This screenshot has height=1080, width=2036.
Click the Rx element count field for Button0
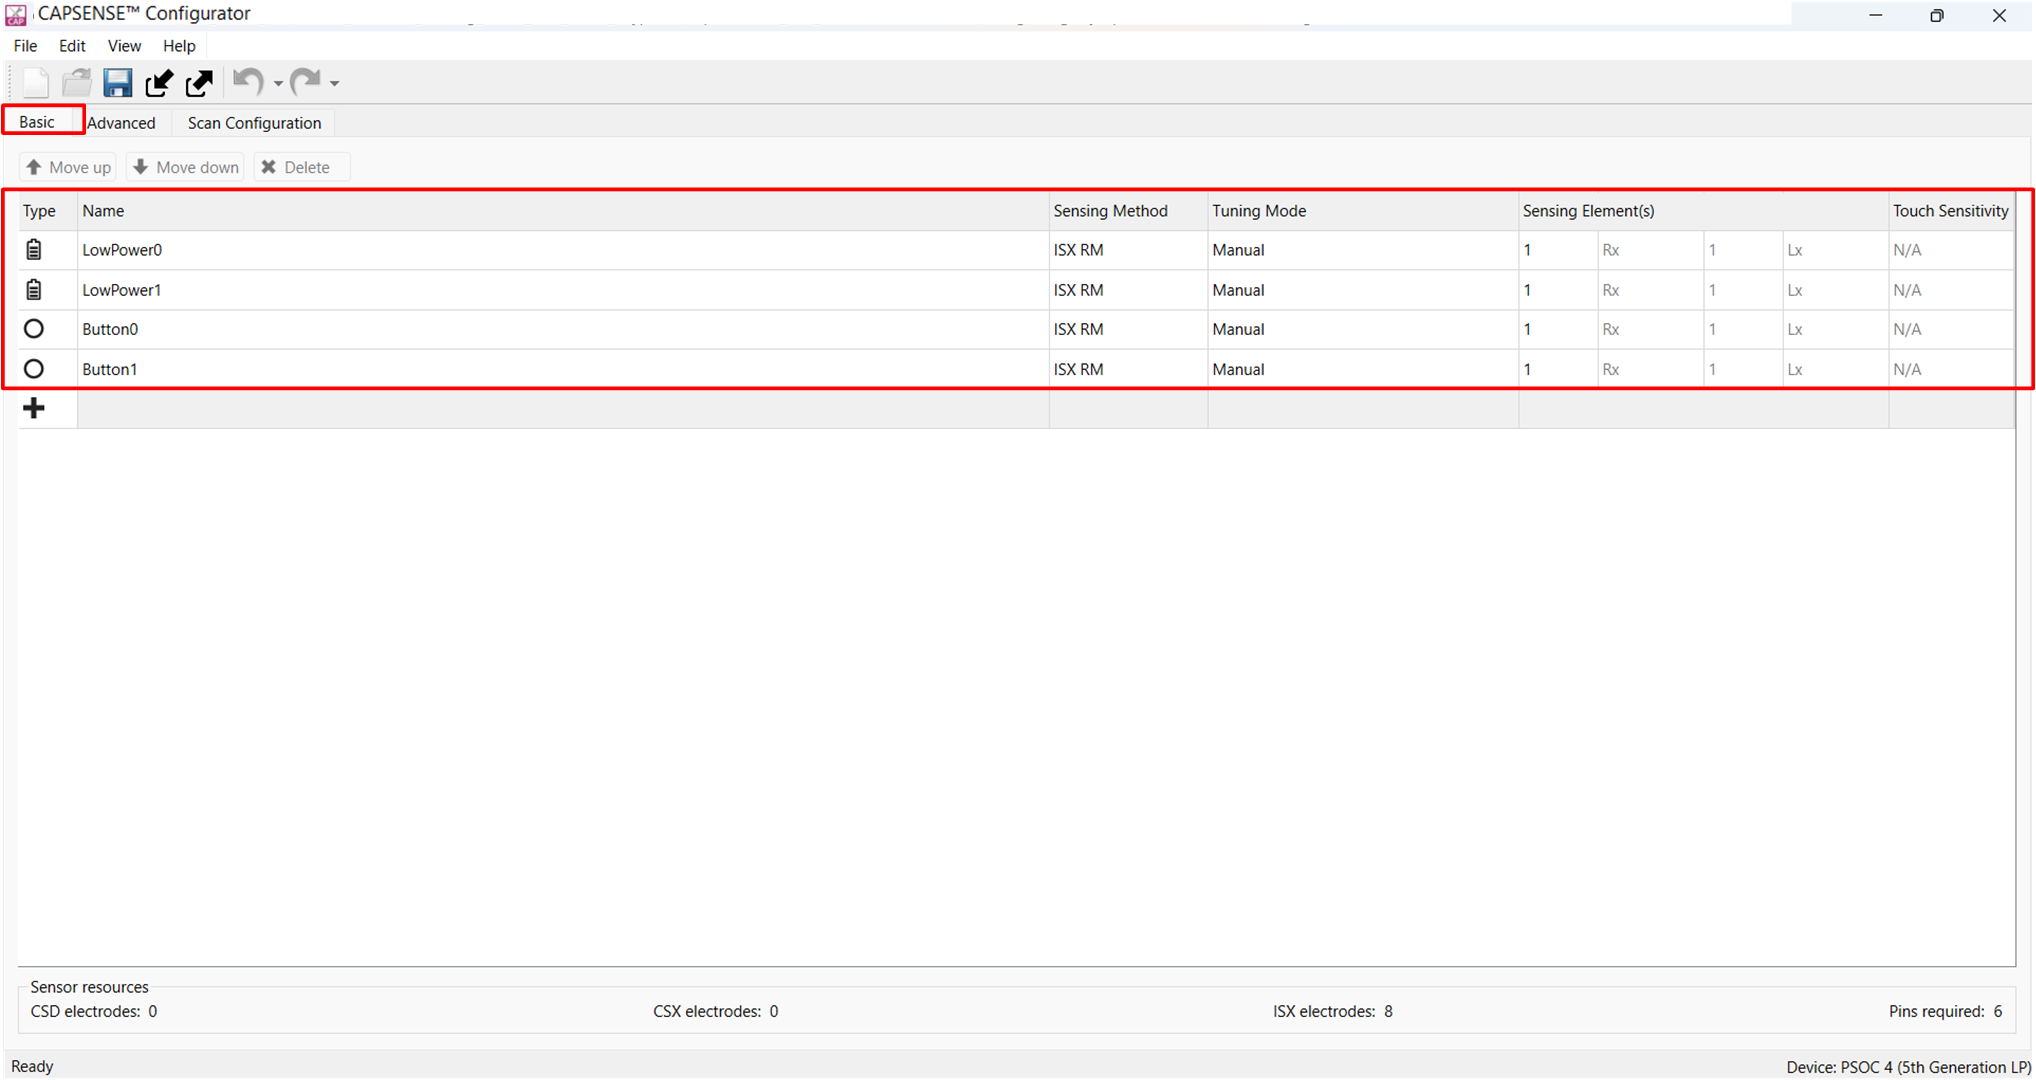pyautogui.click(x=1557, y=329)
